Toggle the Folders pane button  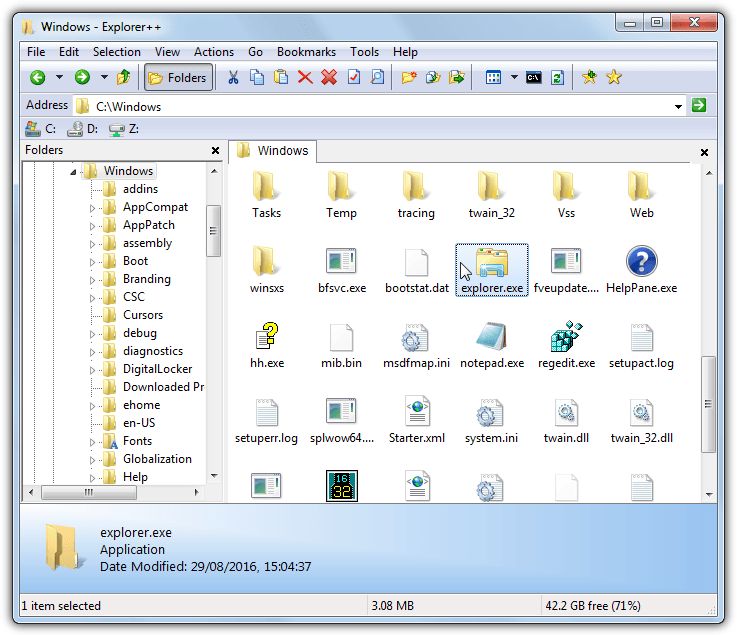(178, 78)
